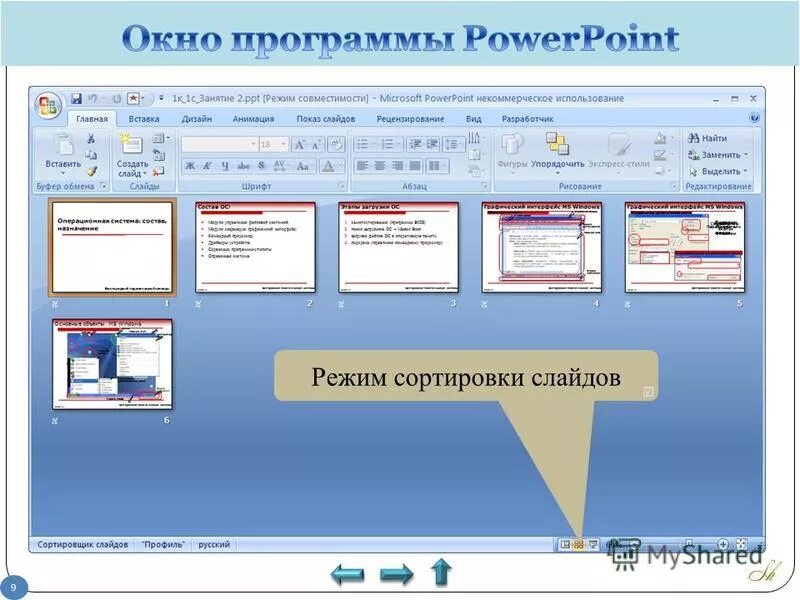Click the Increase list level icon
Viewport: 800px width, 600px height.
click(x=433, y=144)
